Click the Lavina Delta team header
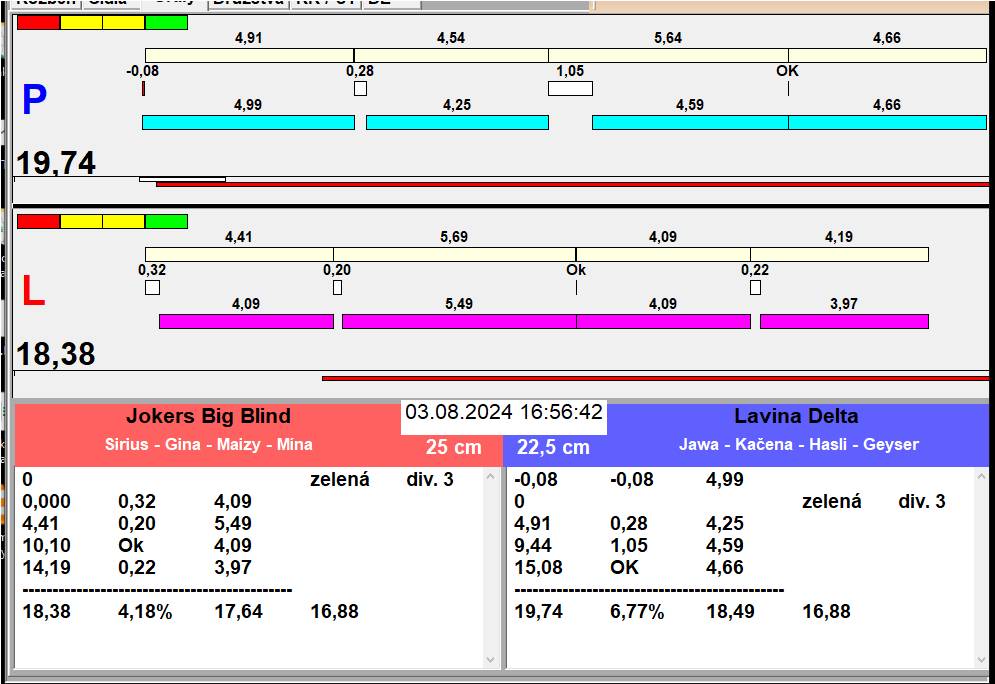This screenshot has width=995, height=684. coord(796,417)
